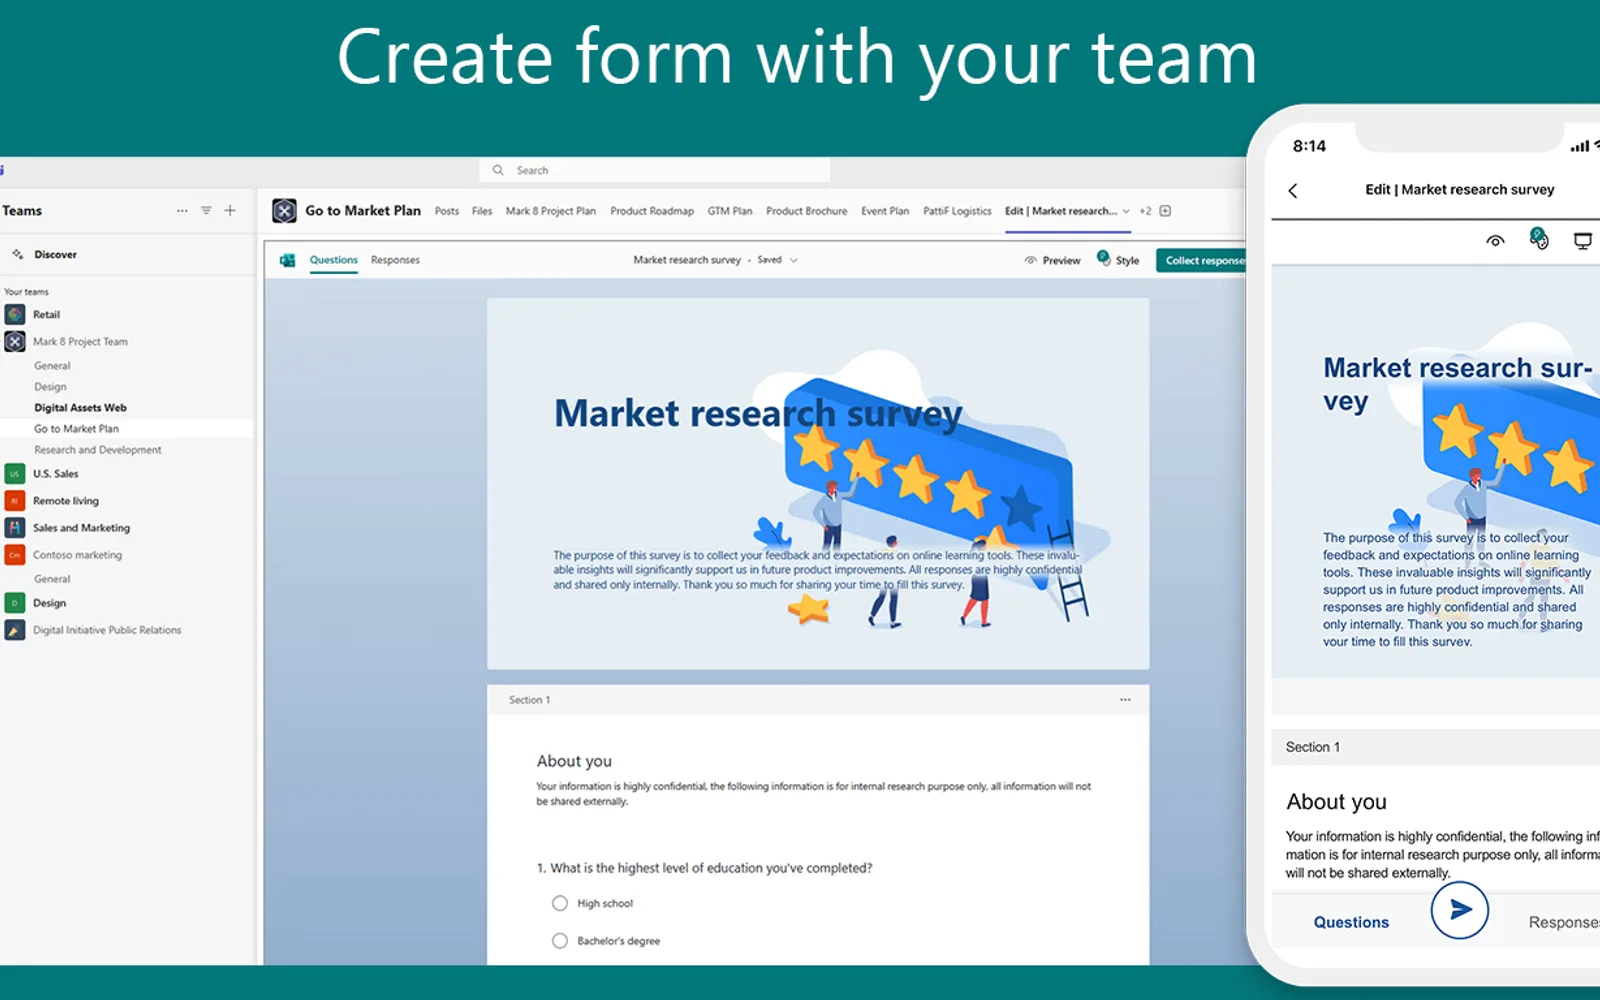The height and width of the screenshot is (1000, 1600).
Task: Open the +2 overflow tabs menu
Action: click(1146, 212)
